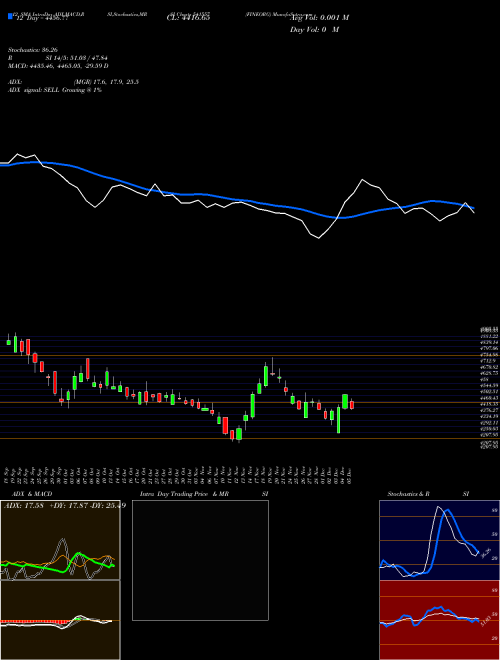Click the 'Avg Vol: 0.001 M' label
Viewport: 500px width, 660px height.
click(x=319, y=17)
